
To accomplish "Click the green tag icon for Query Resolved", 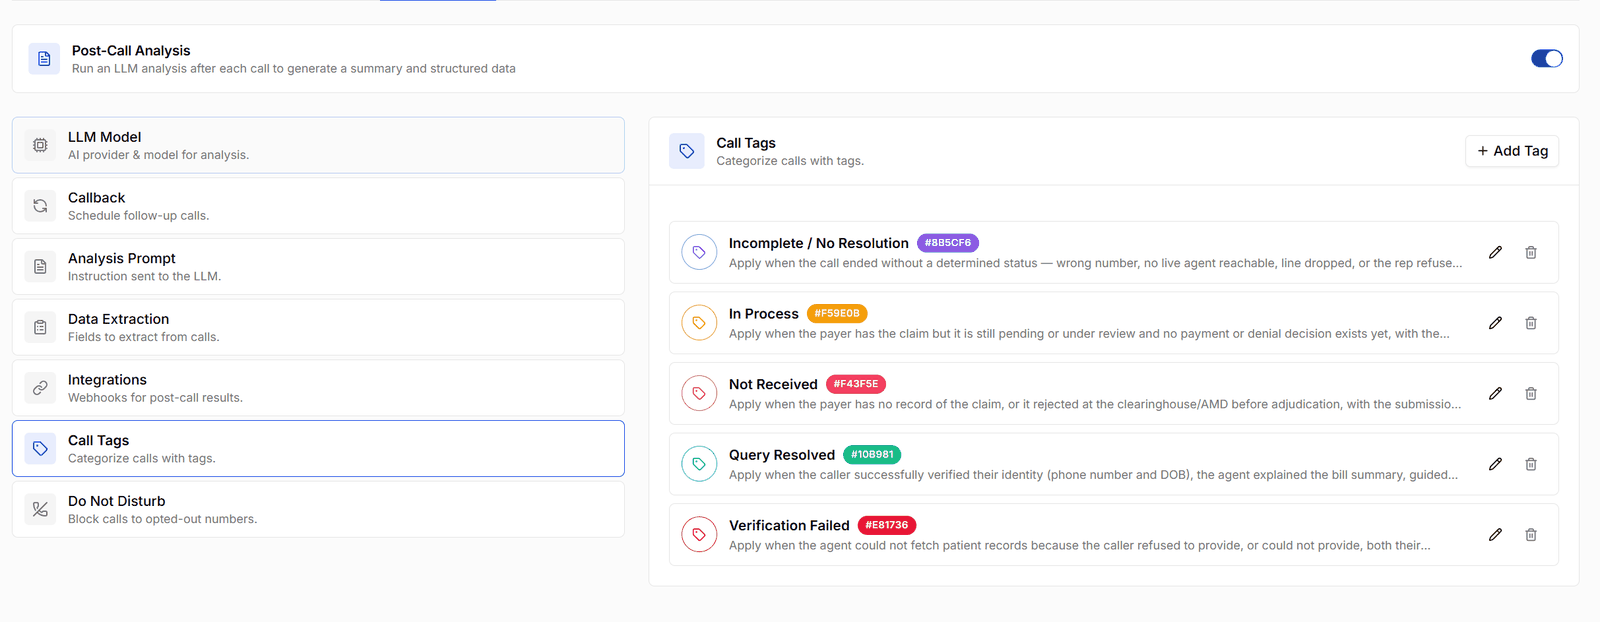I will tap(699, 464).
